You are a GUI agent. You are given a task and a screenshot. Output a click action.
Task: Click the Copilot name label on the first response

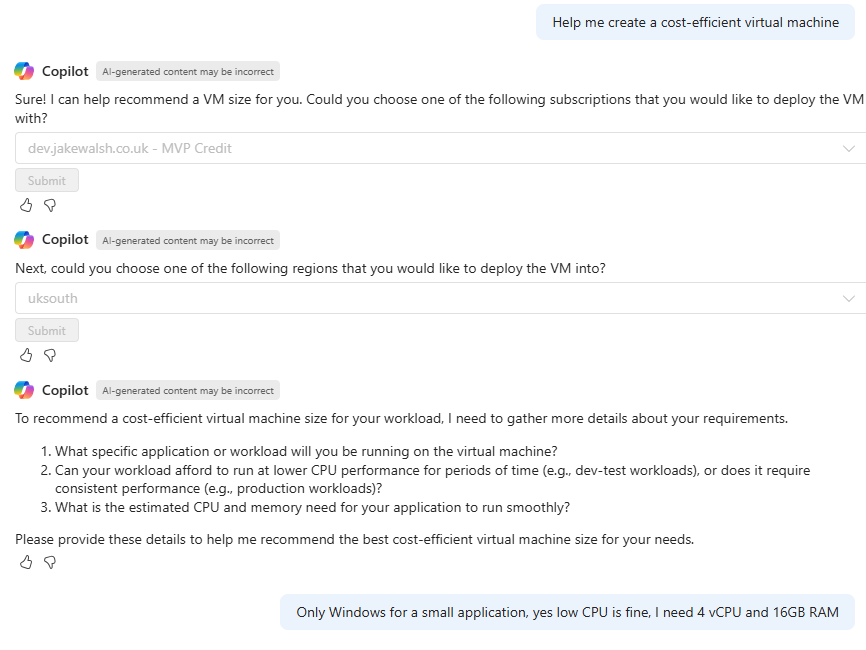click(65, 71)
